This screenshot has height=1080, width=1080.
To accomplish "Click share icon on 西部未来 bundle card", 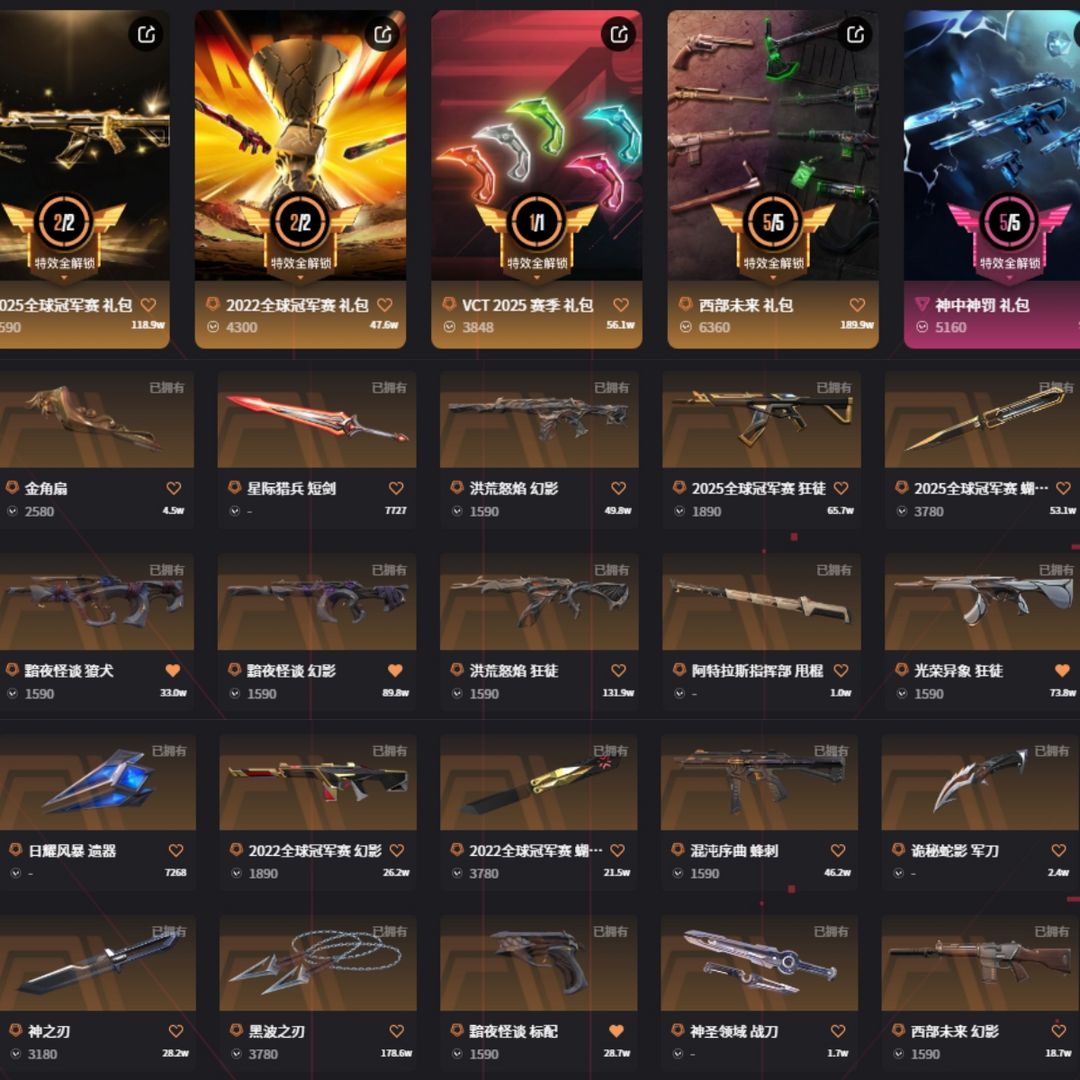I will [x=855, y=34].
